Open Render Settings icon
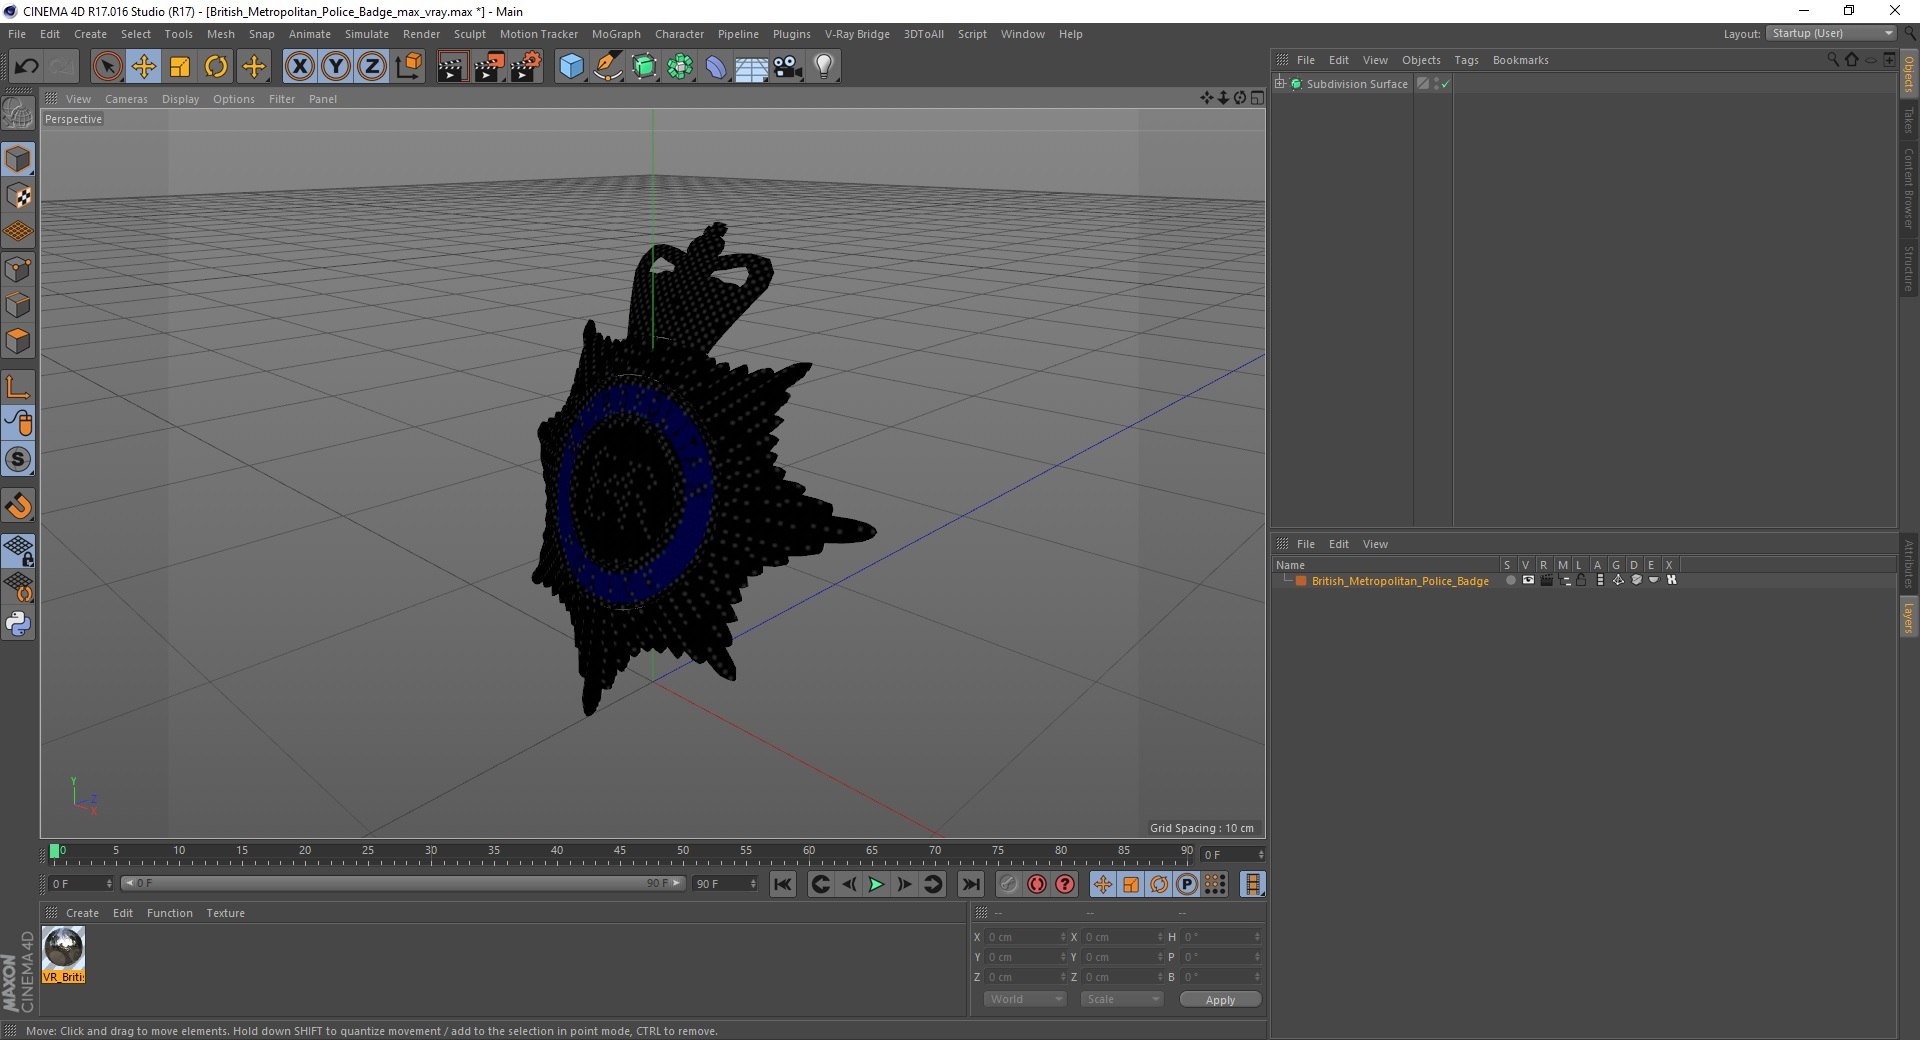1920x1040 pixels. point(526,67)
